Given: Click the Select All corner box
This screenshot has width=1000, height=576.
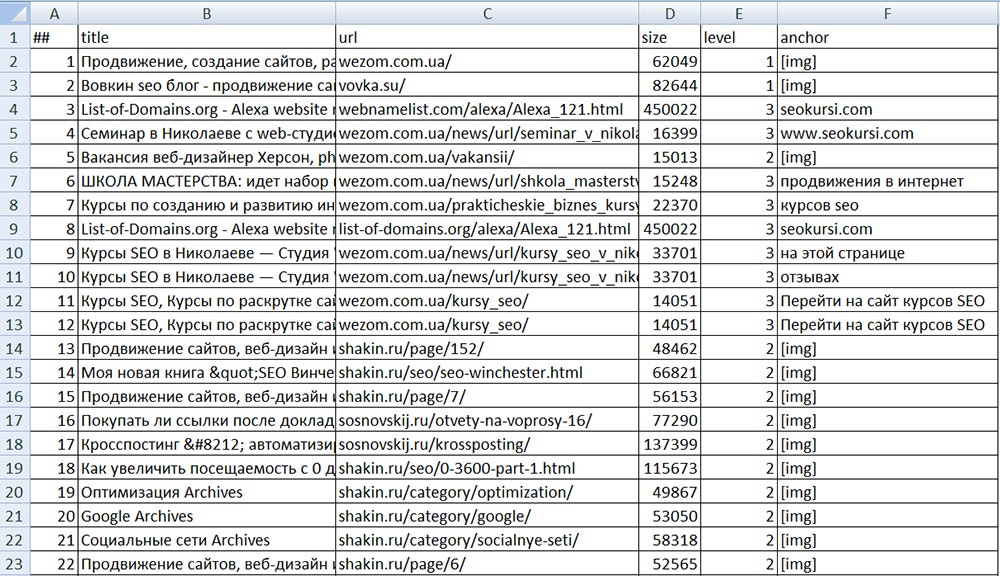Looking at the screenshot, I should click(15, 13).
